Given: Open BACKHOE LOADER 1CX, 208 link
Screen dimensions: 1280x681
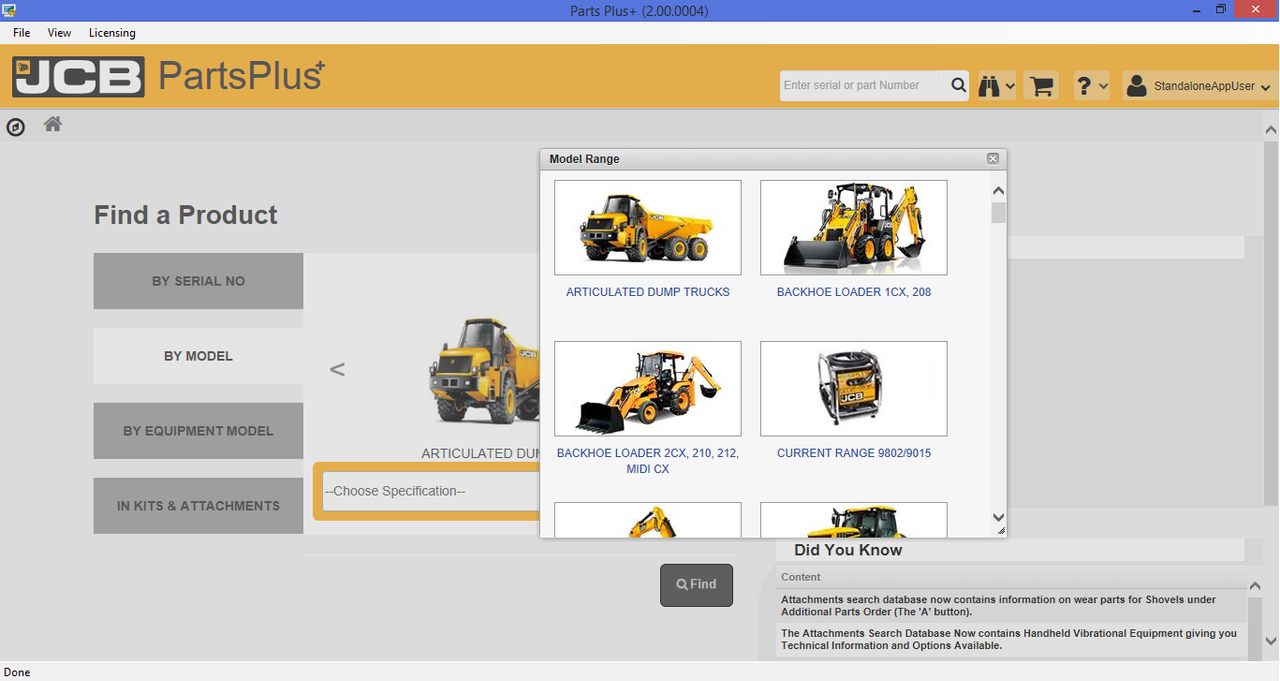Looking at the screenshot, I should click(x=854, y=292).
